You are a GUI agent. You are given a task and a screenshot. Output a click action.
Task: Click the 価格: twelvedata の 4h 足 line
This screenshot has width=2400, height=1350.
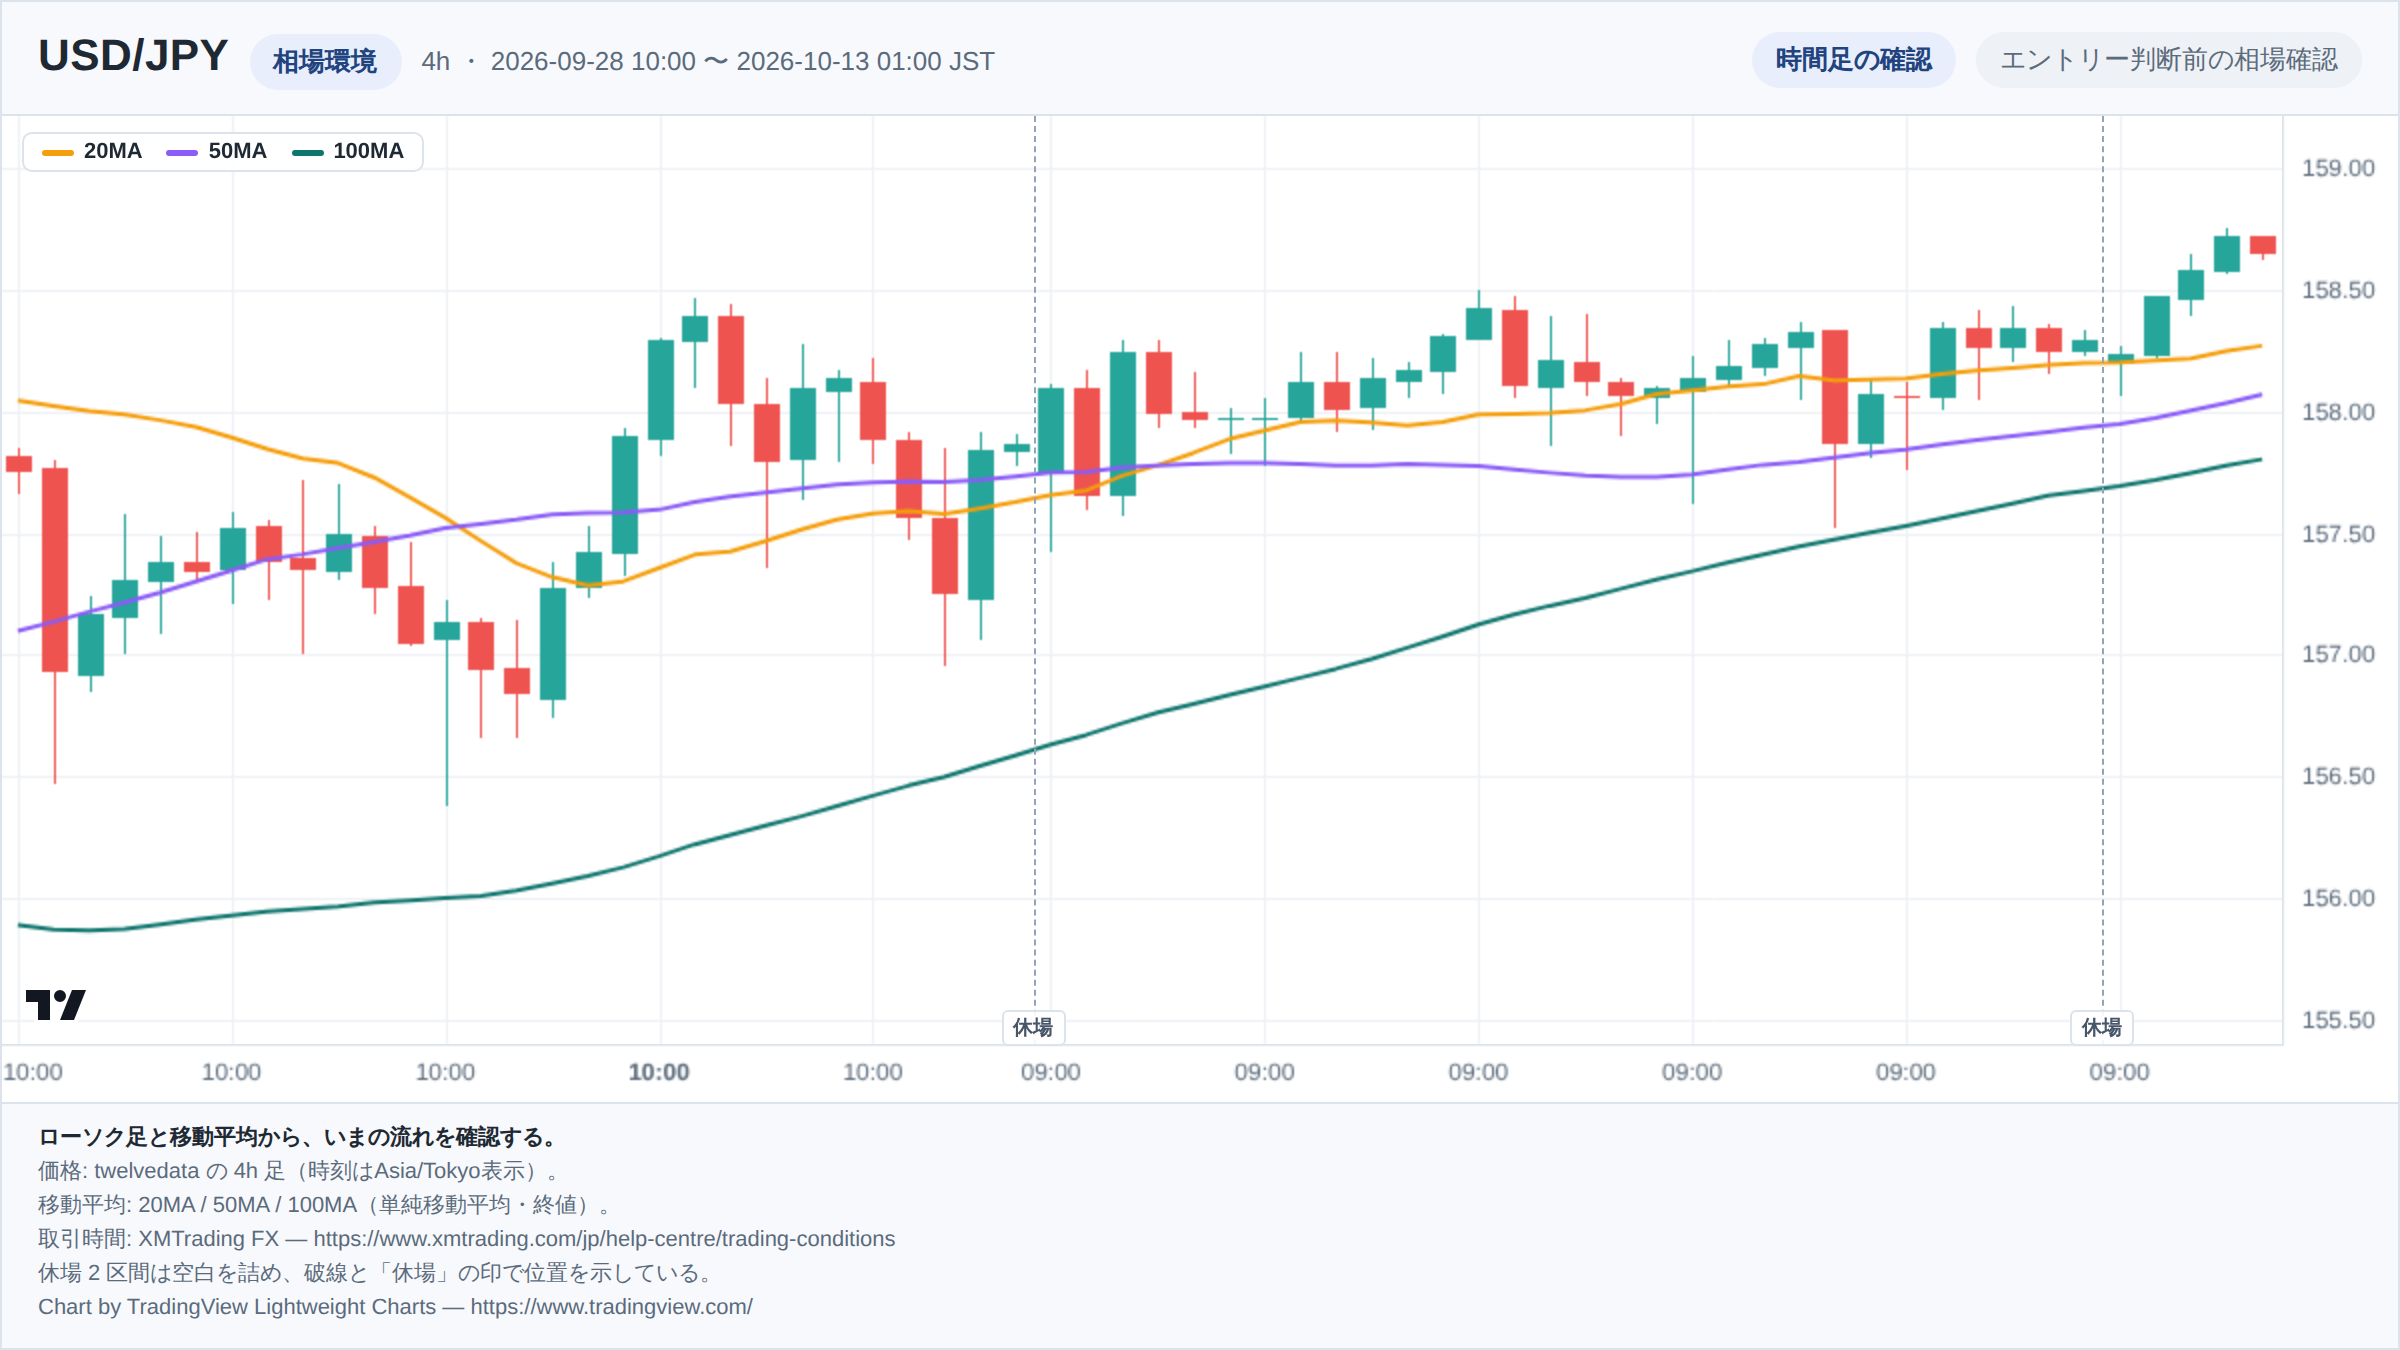(x=303, y=1171)
